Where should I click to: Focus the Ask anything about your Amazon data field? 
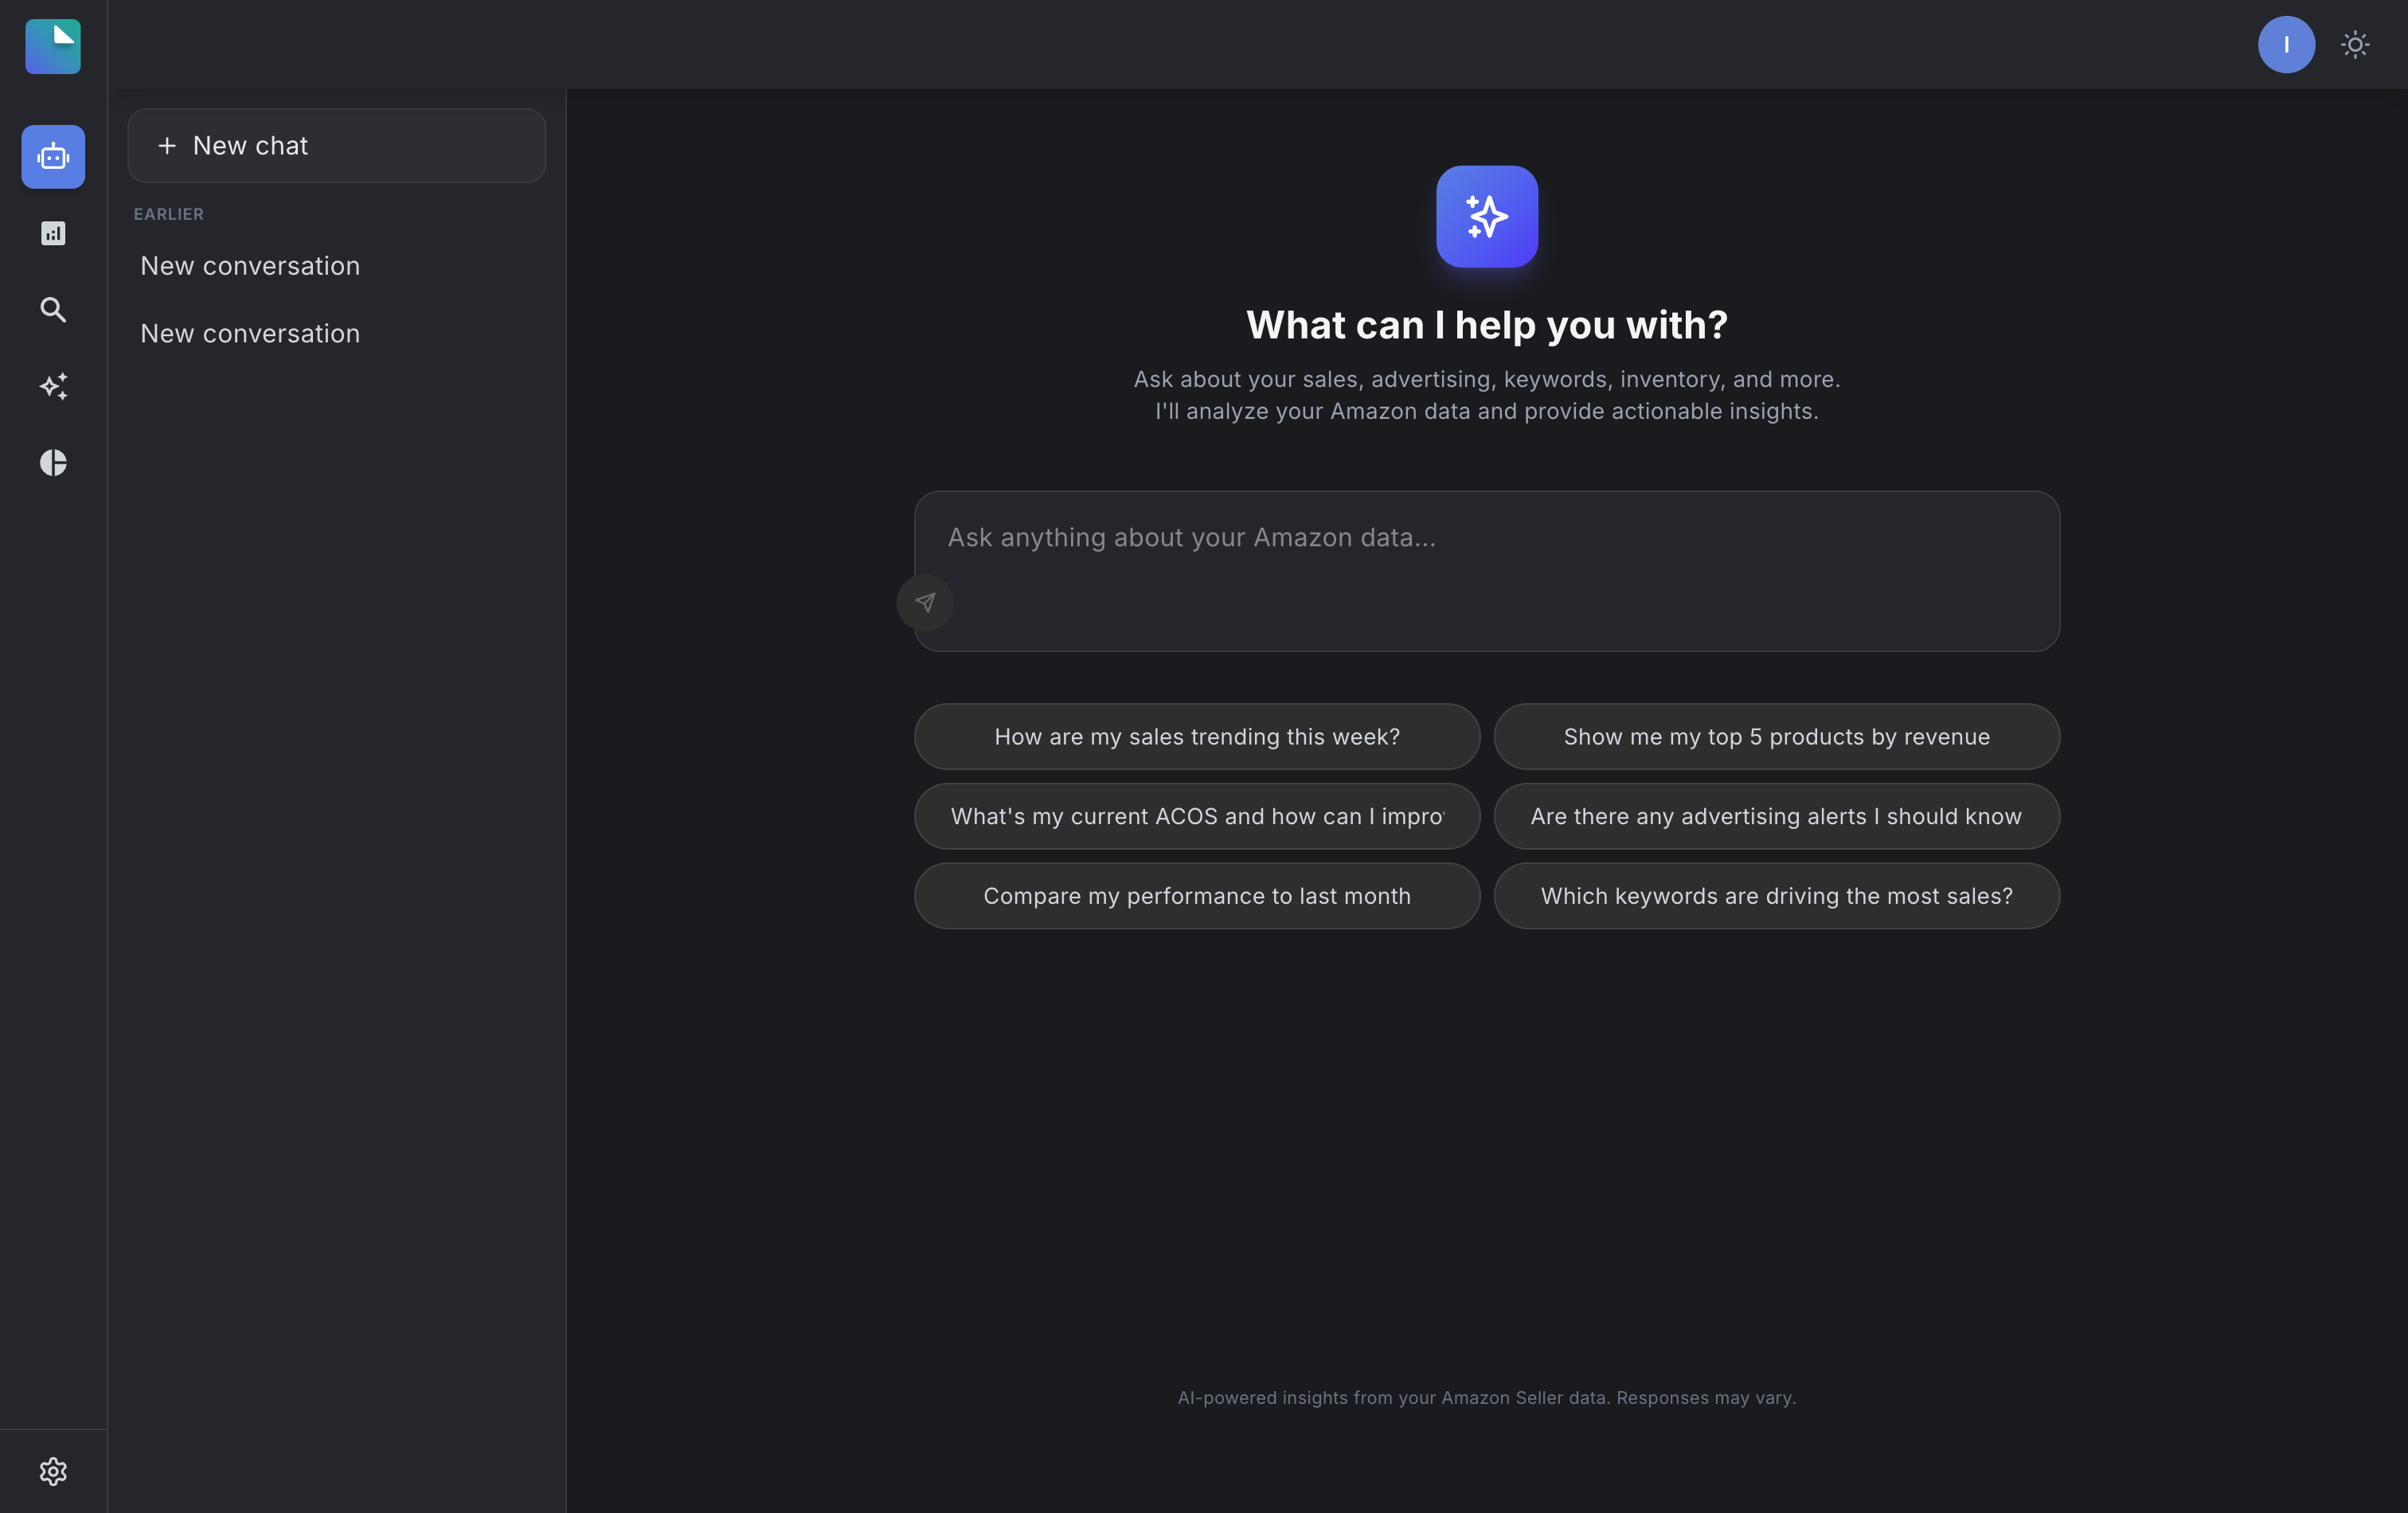pos(1487,571)
